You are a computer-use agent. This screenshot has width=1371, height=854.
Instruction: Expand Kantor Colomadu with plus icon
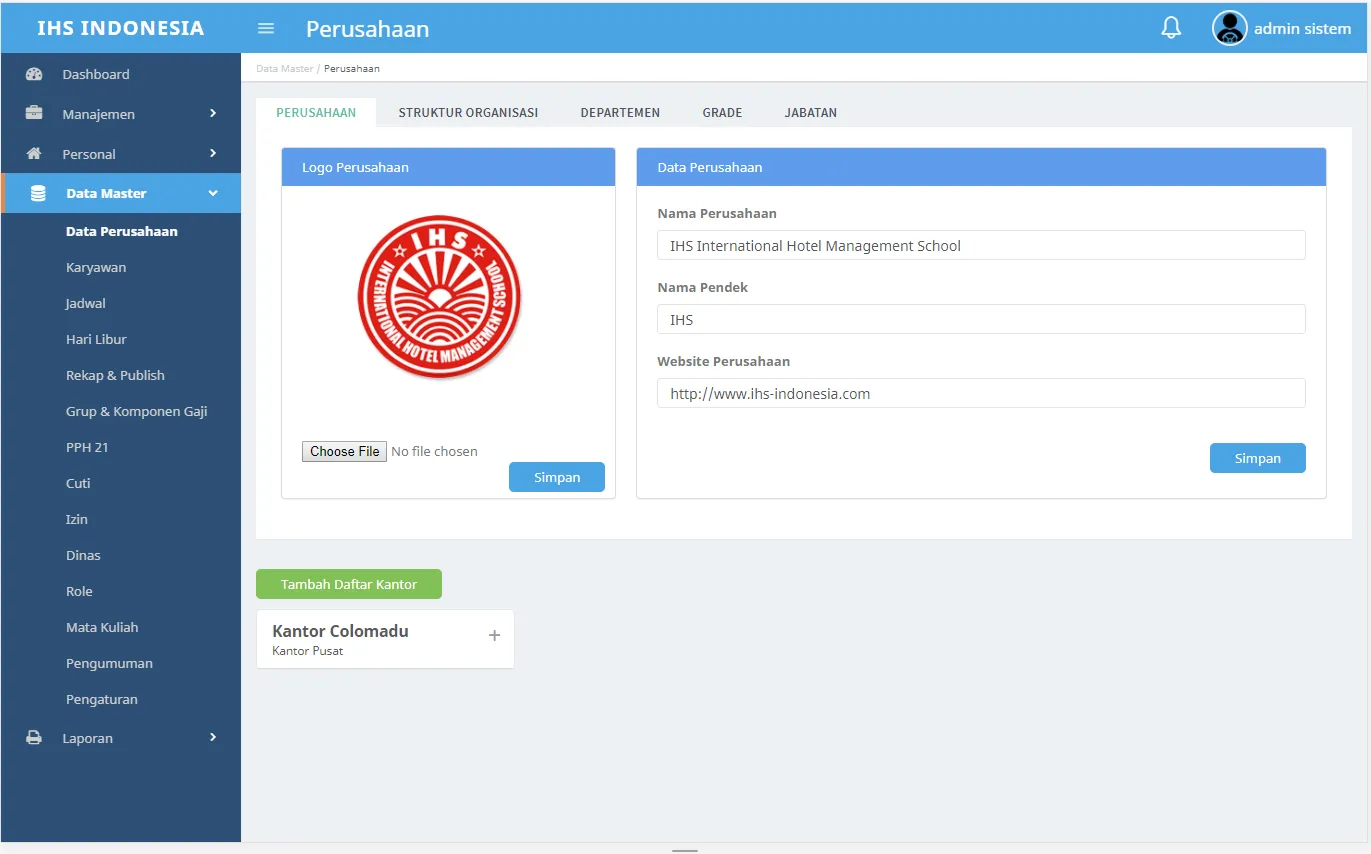click(494, 636)
